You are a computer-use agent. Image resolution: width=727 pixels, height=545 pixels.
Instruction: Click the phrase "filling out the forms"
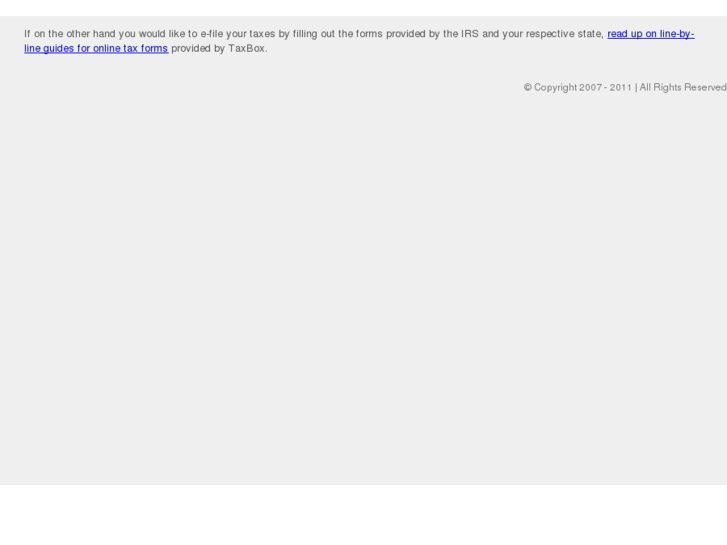tap(338, 34)
